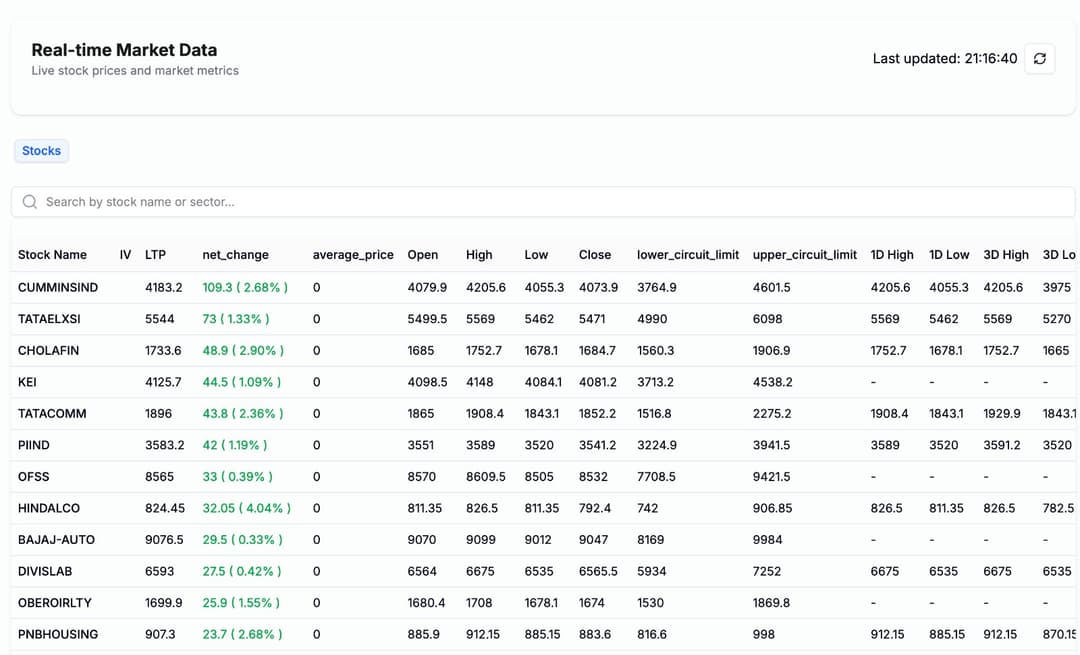The image size is (1080, 655).
Task: Select the HINDALCO stock row
Action: 46,508
